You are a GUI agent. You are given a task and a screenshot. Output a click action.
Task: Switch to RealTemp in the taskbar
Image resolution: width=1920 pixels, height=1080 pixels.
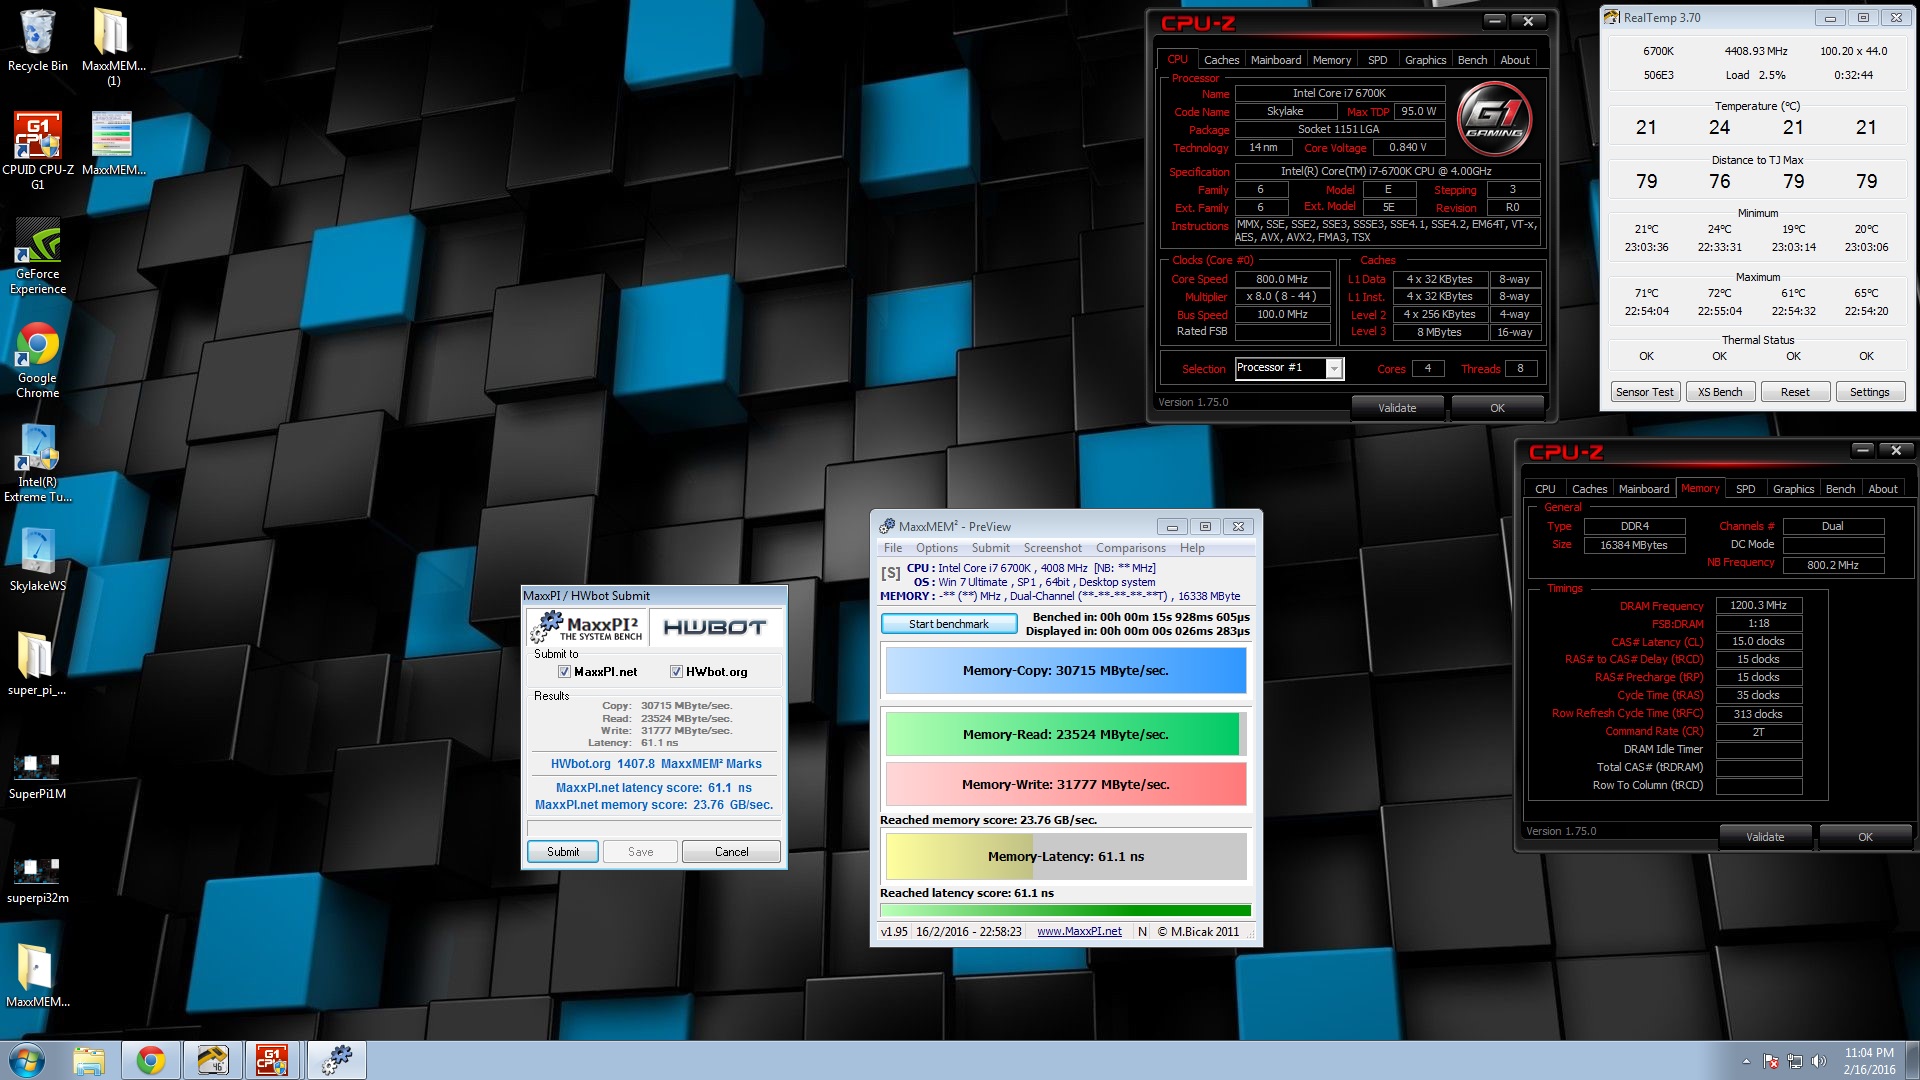click(212, 1060)
